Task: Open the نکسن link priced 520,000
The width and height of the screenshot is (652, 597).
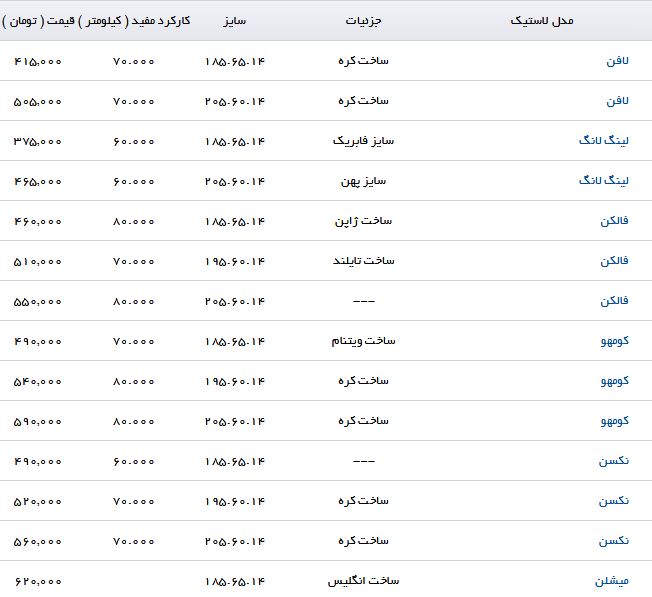Action: point(614,501)
